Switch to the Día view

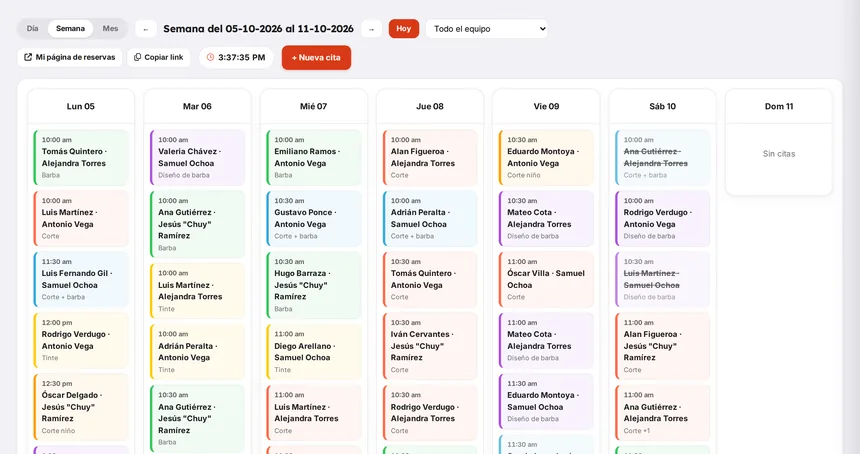[32, 29]
